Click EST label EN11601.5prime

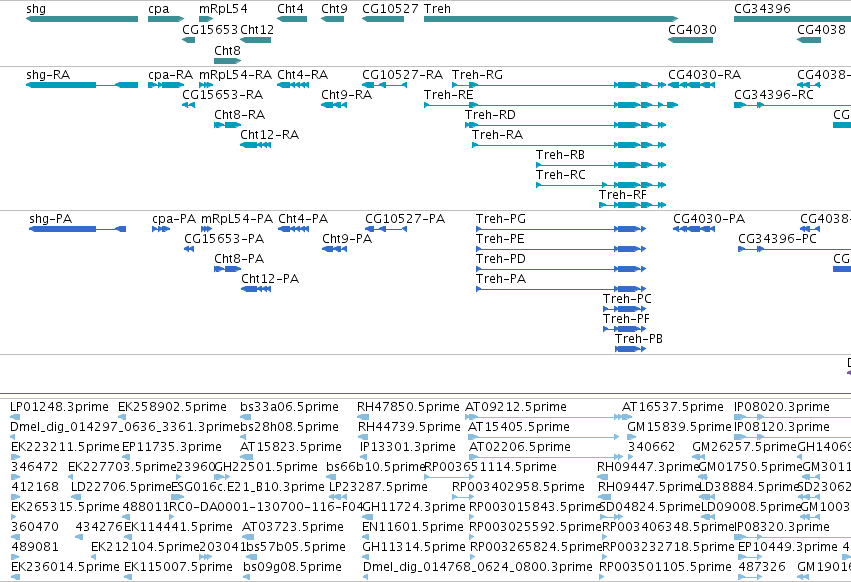point(412,527)
